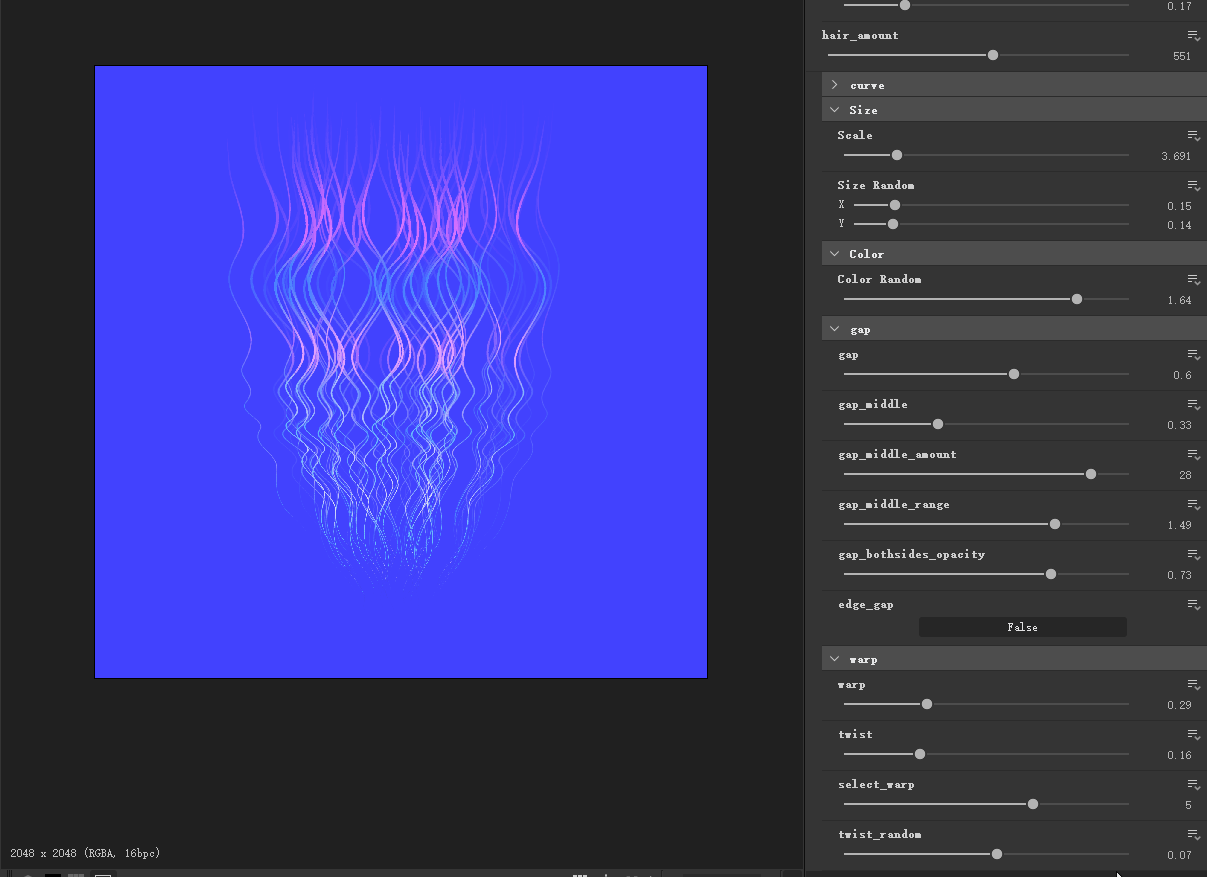Click the edge_gap label
Screen dimensions: 1207x877
tap(866, 605)
